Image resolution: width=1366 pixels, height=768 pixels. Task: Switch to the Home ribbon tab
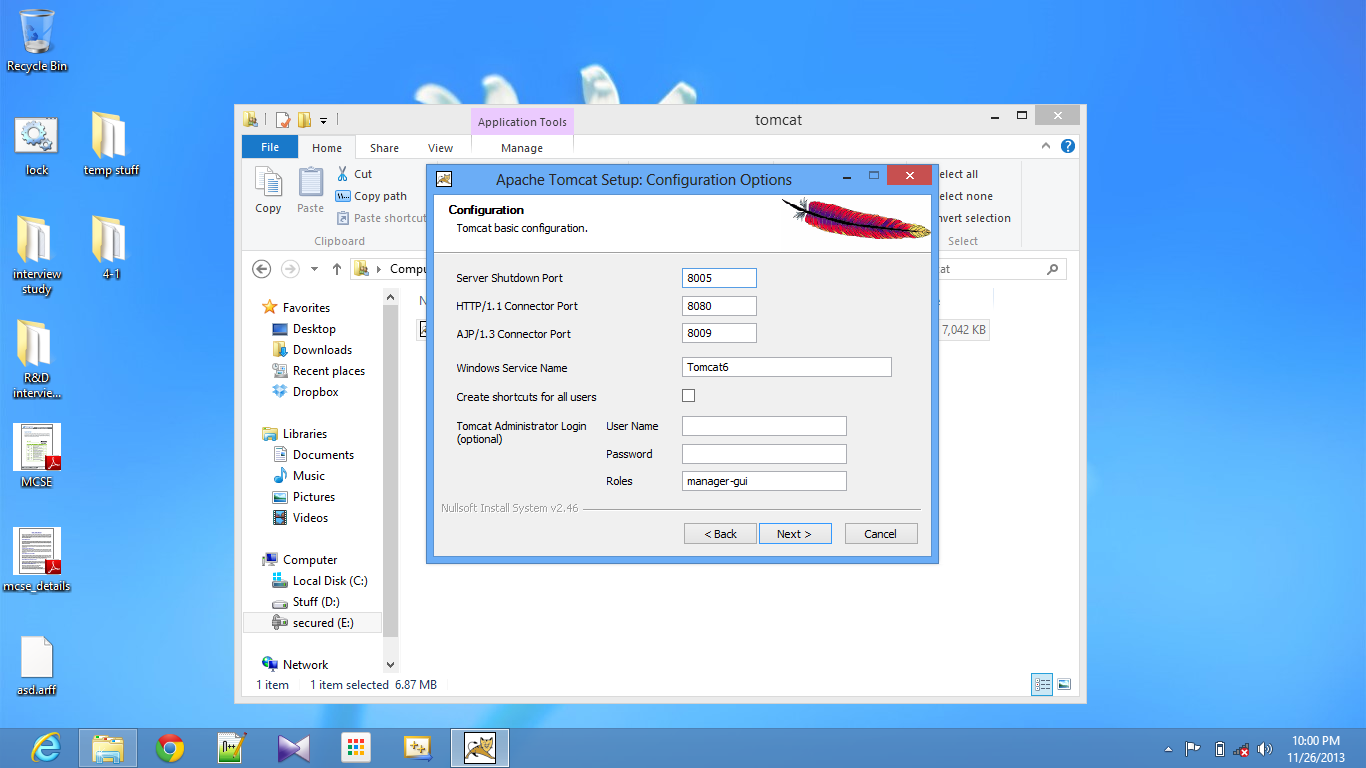(327, 147)
